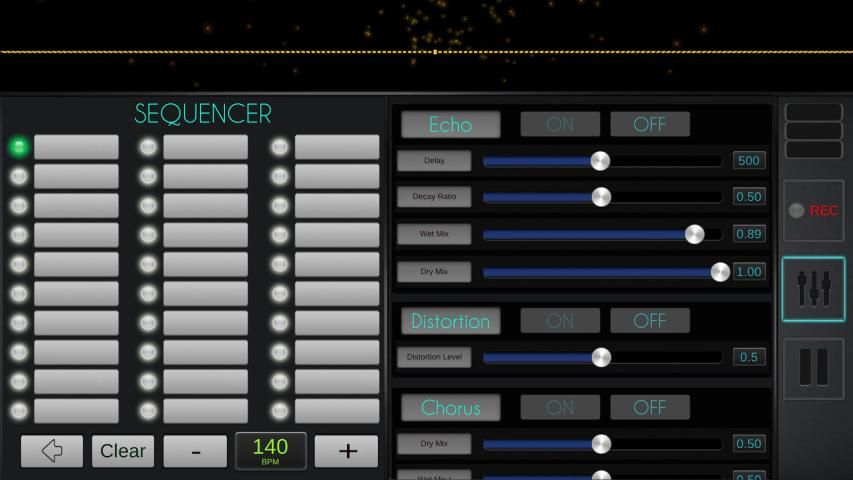Click the Echo Delay slider handle

(x=600, y=161)
